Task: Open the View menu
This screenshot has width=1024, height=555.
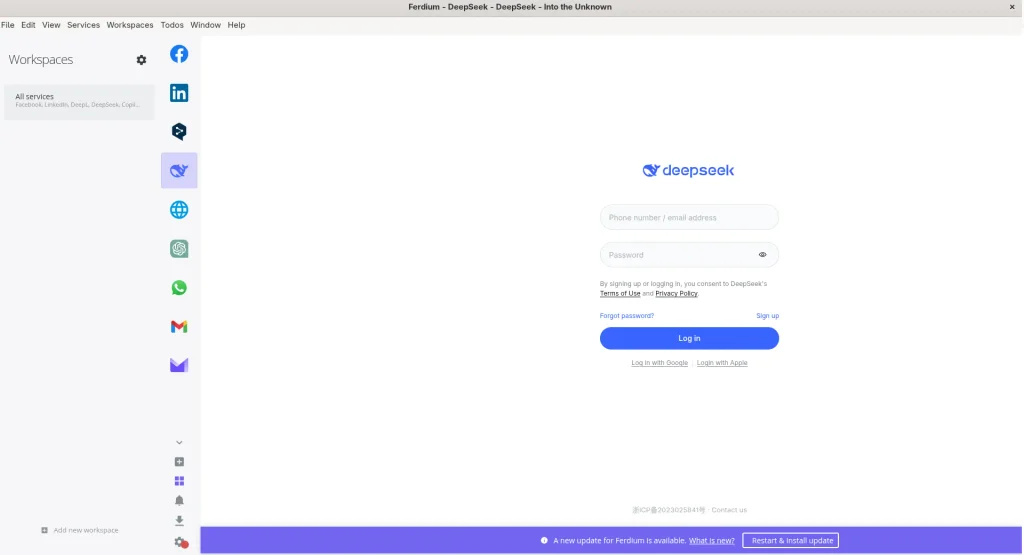Action: point(51,25)
